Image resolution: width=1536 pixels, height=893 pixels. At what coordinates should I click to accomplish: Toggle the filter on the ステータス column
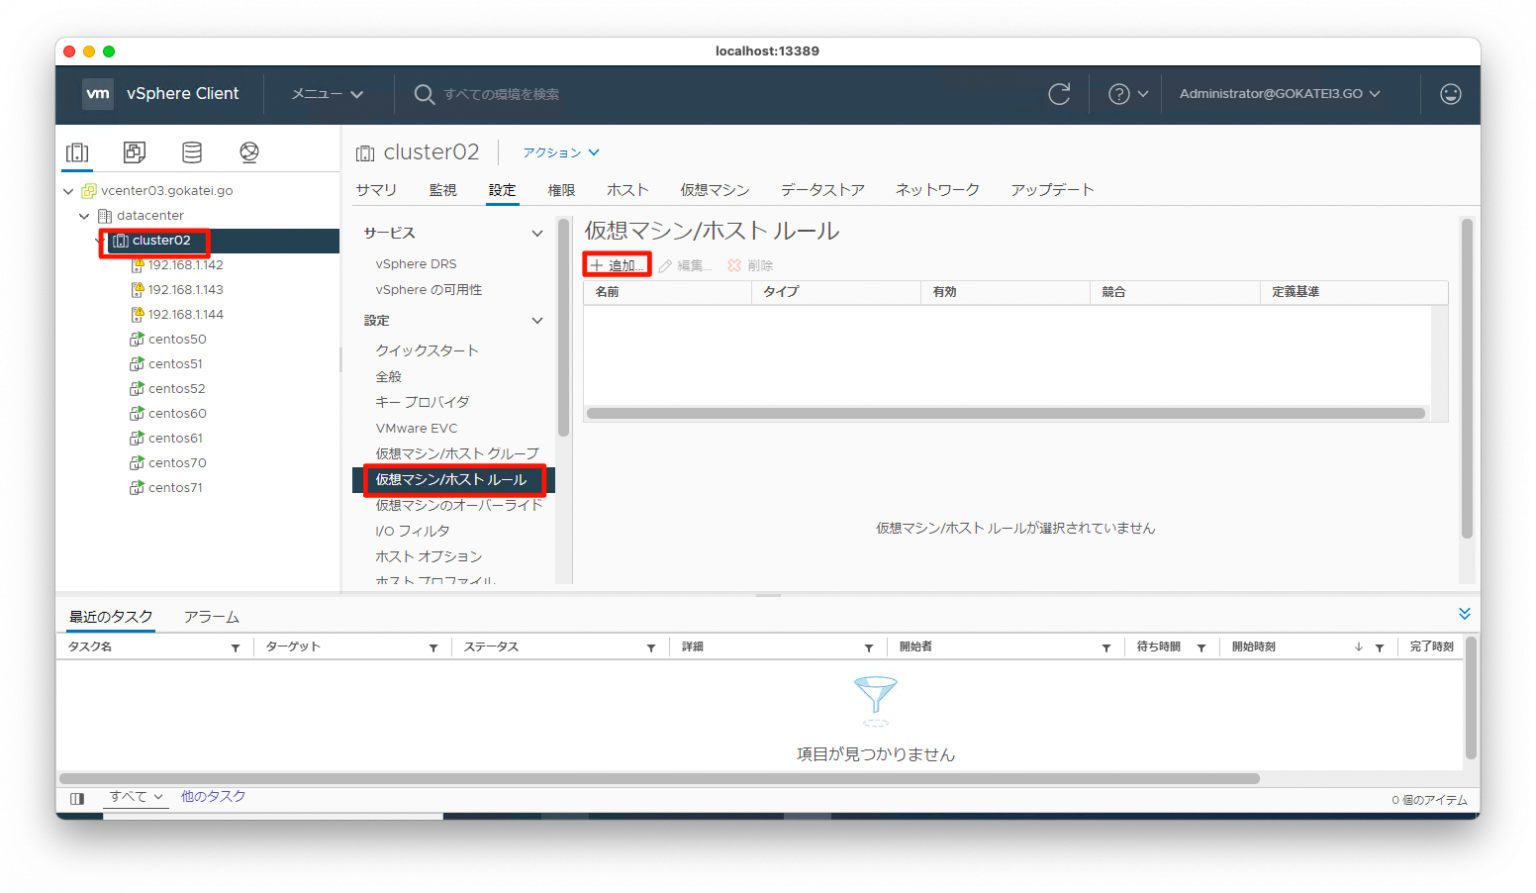tap(651, 646)
